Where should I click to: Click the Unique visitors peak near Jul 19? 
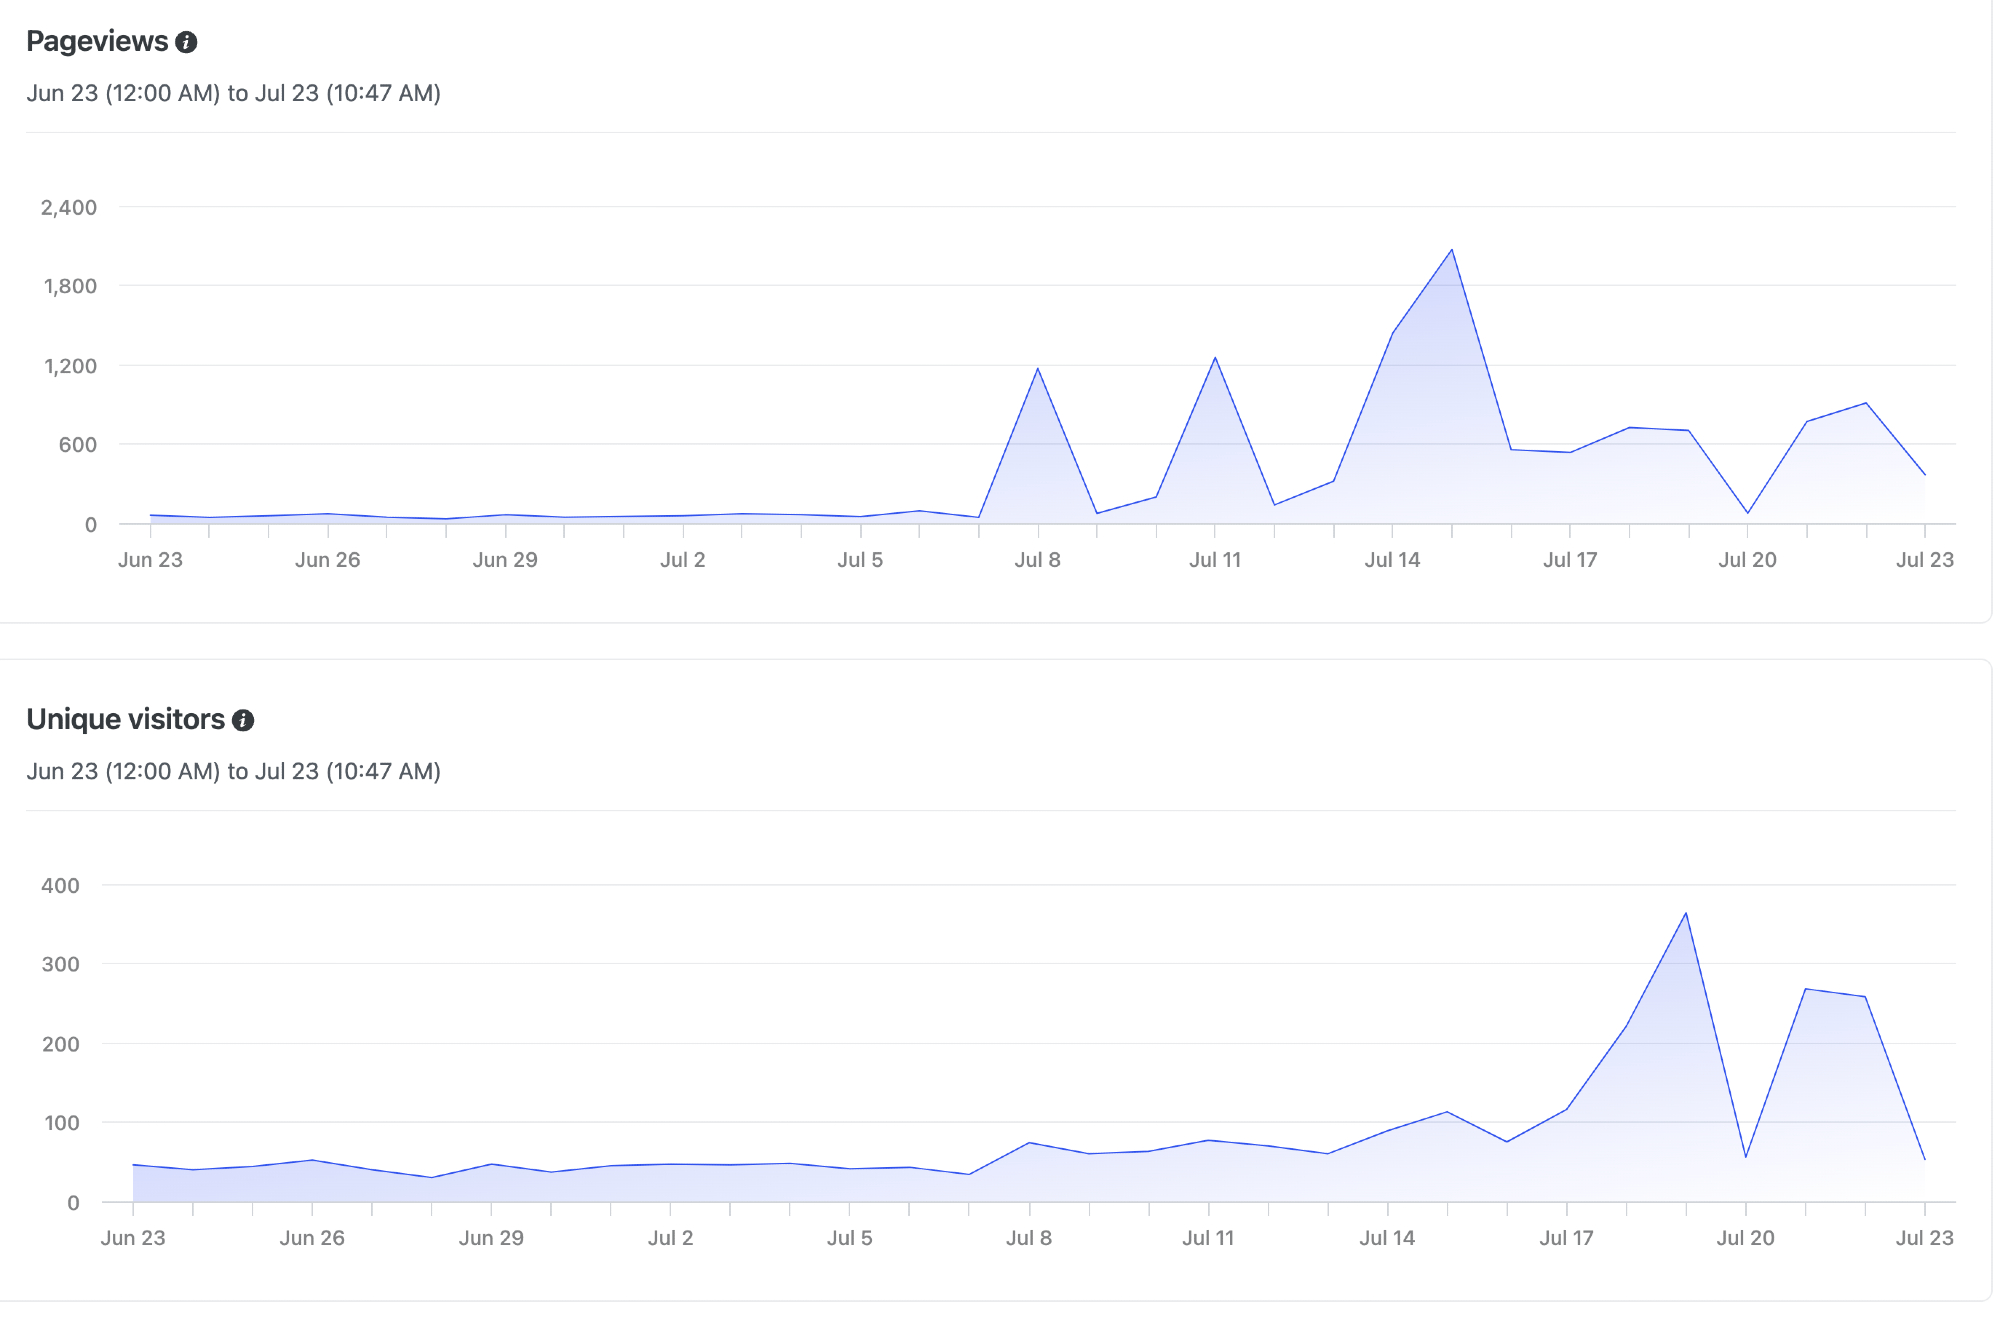click(x=1686, y=913)
